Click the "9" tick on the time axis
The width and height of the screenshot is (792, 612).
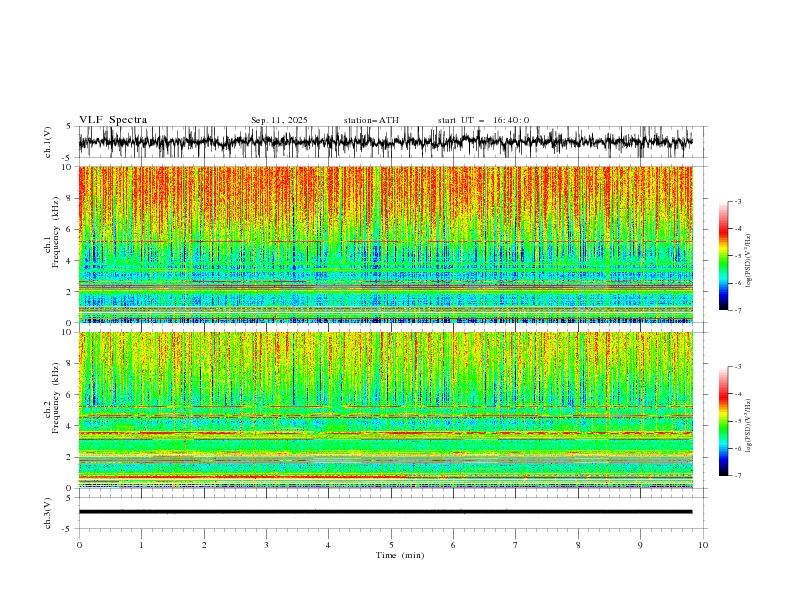(x=640, y=545)
